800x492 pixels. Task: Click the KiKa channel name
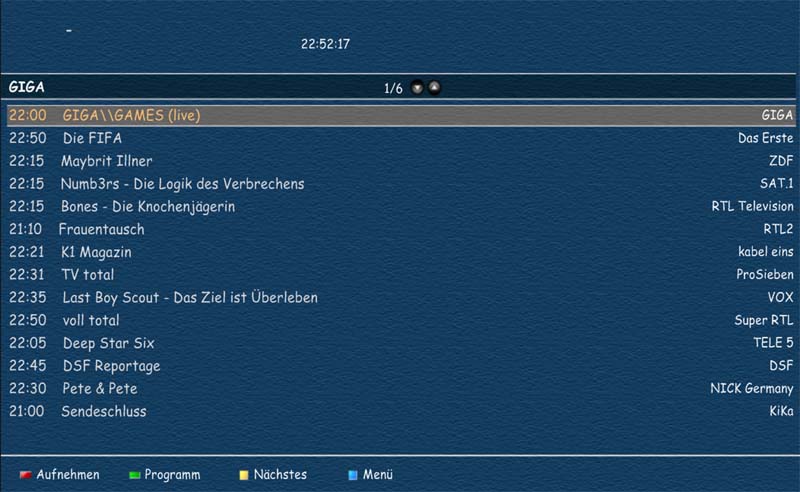782,411
